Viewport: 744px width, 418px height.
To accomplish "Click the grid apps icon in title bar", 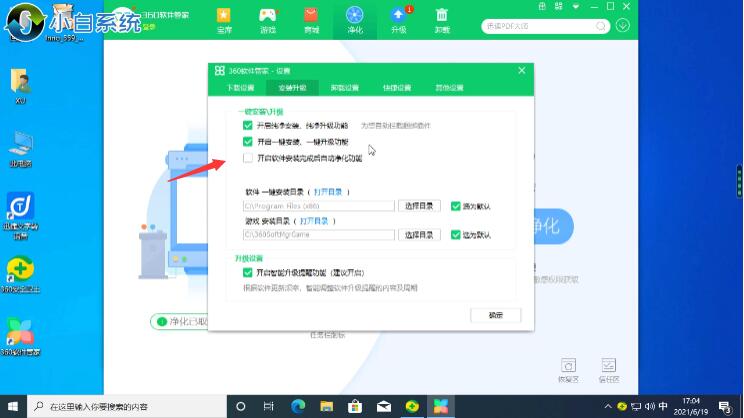I will click(x=558, y=6).
